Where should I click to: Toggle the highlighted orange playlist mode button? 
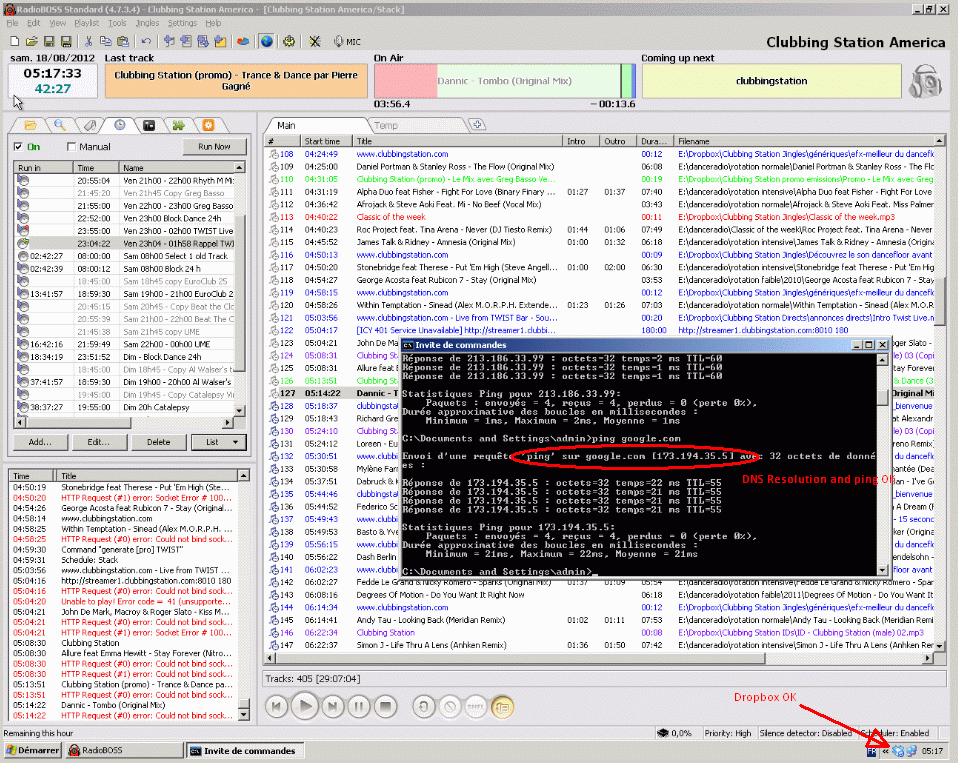coord(502,707)
